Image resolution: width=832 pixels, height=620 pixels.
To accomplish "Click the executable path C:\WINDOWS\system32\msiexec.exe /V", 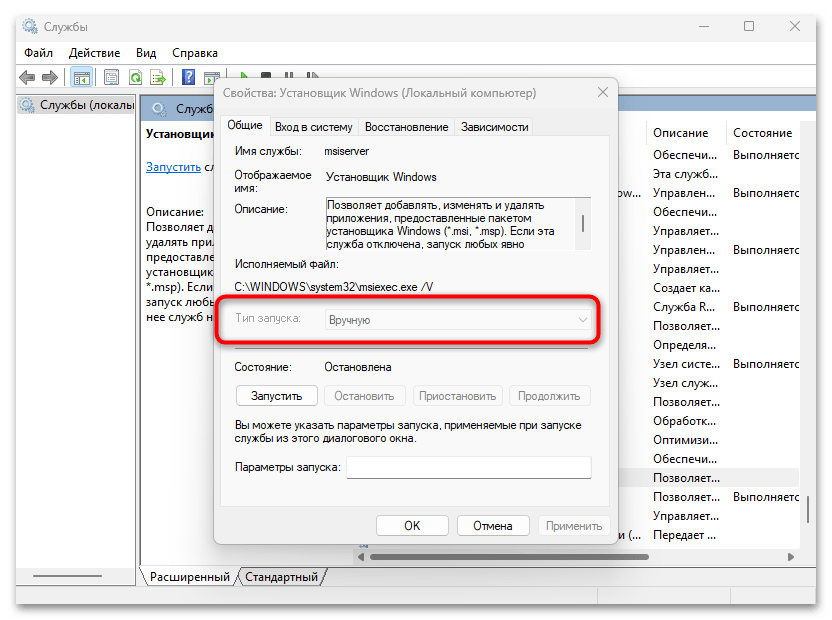I will 334,287.
